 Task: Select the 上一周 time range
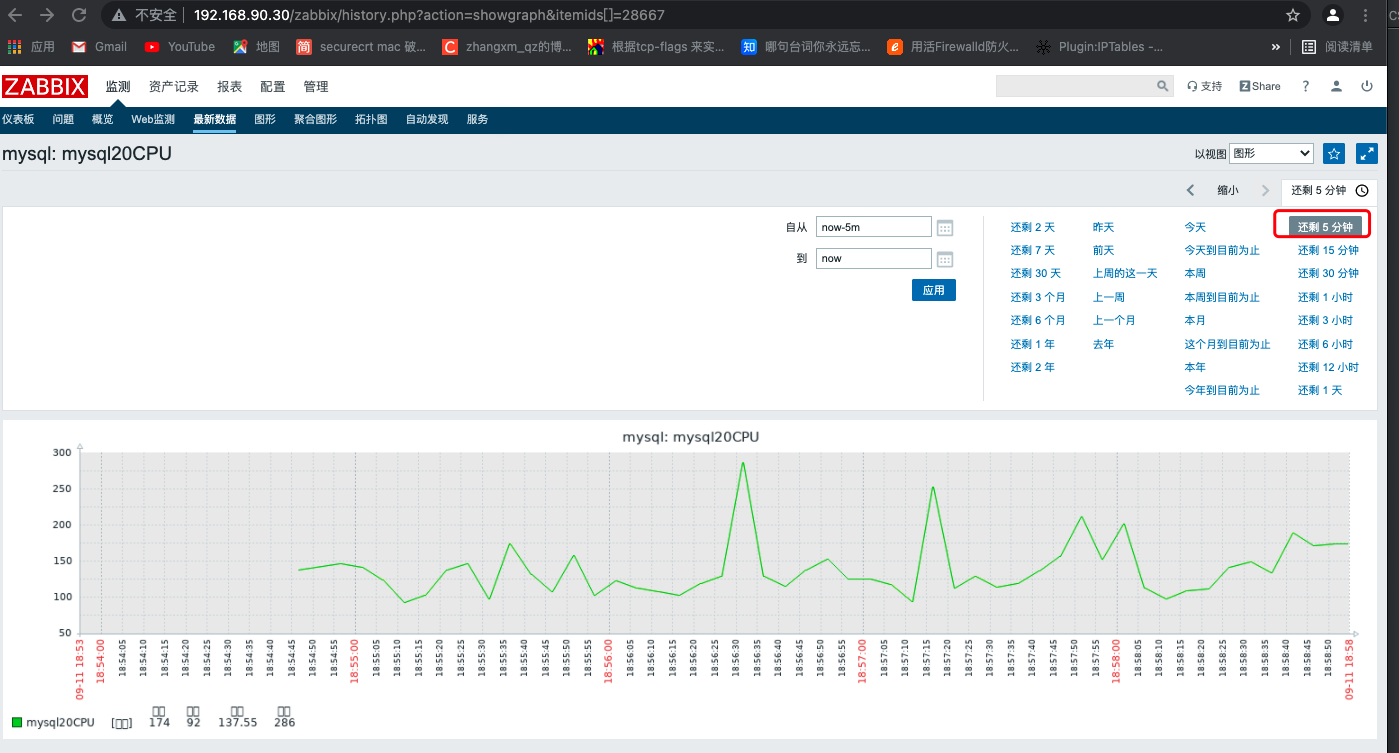pyautogui.click(x=1108, y=297)
